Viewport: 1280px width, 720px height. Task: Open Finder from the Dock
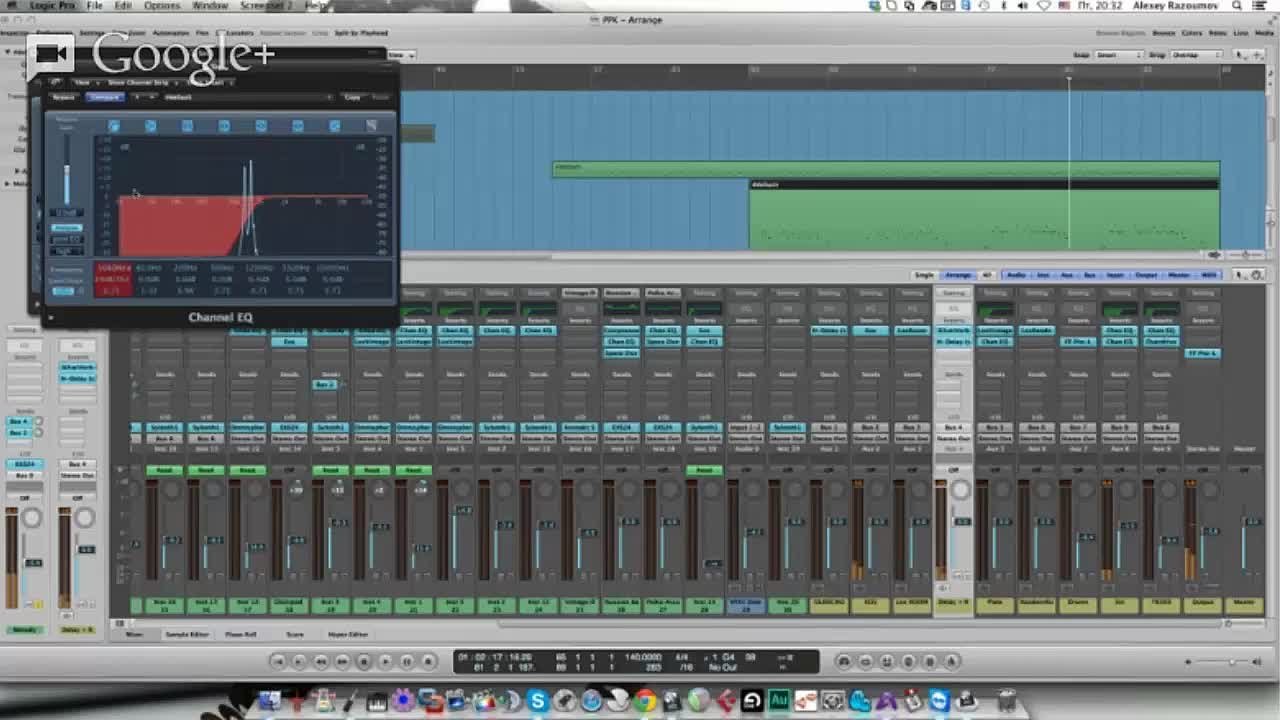pos(270,700)
